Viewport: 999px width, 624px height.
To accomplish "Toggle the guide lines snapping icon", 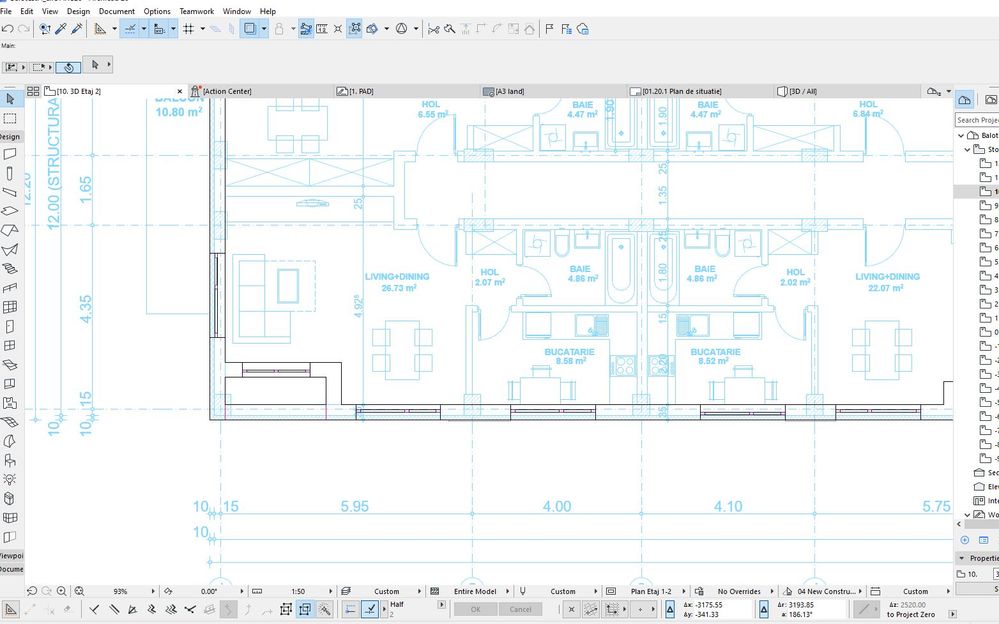I will pos(129,28).
